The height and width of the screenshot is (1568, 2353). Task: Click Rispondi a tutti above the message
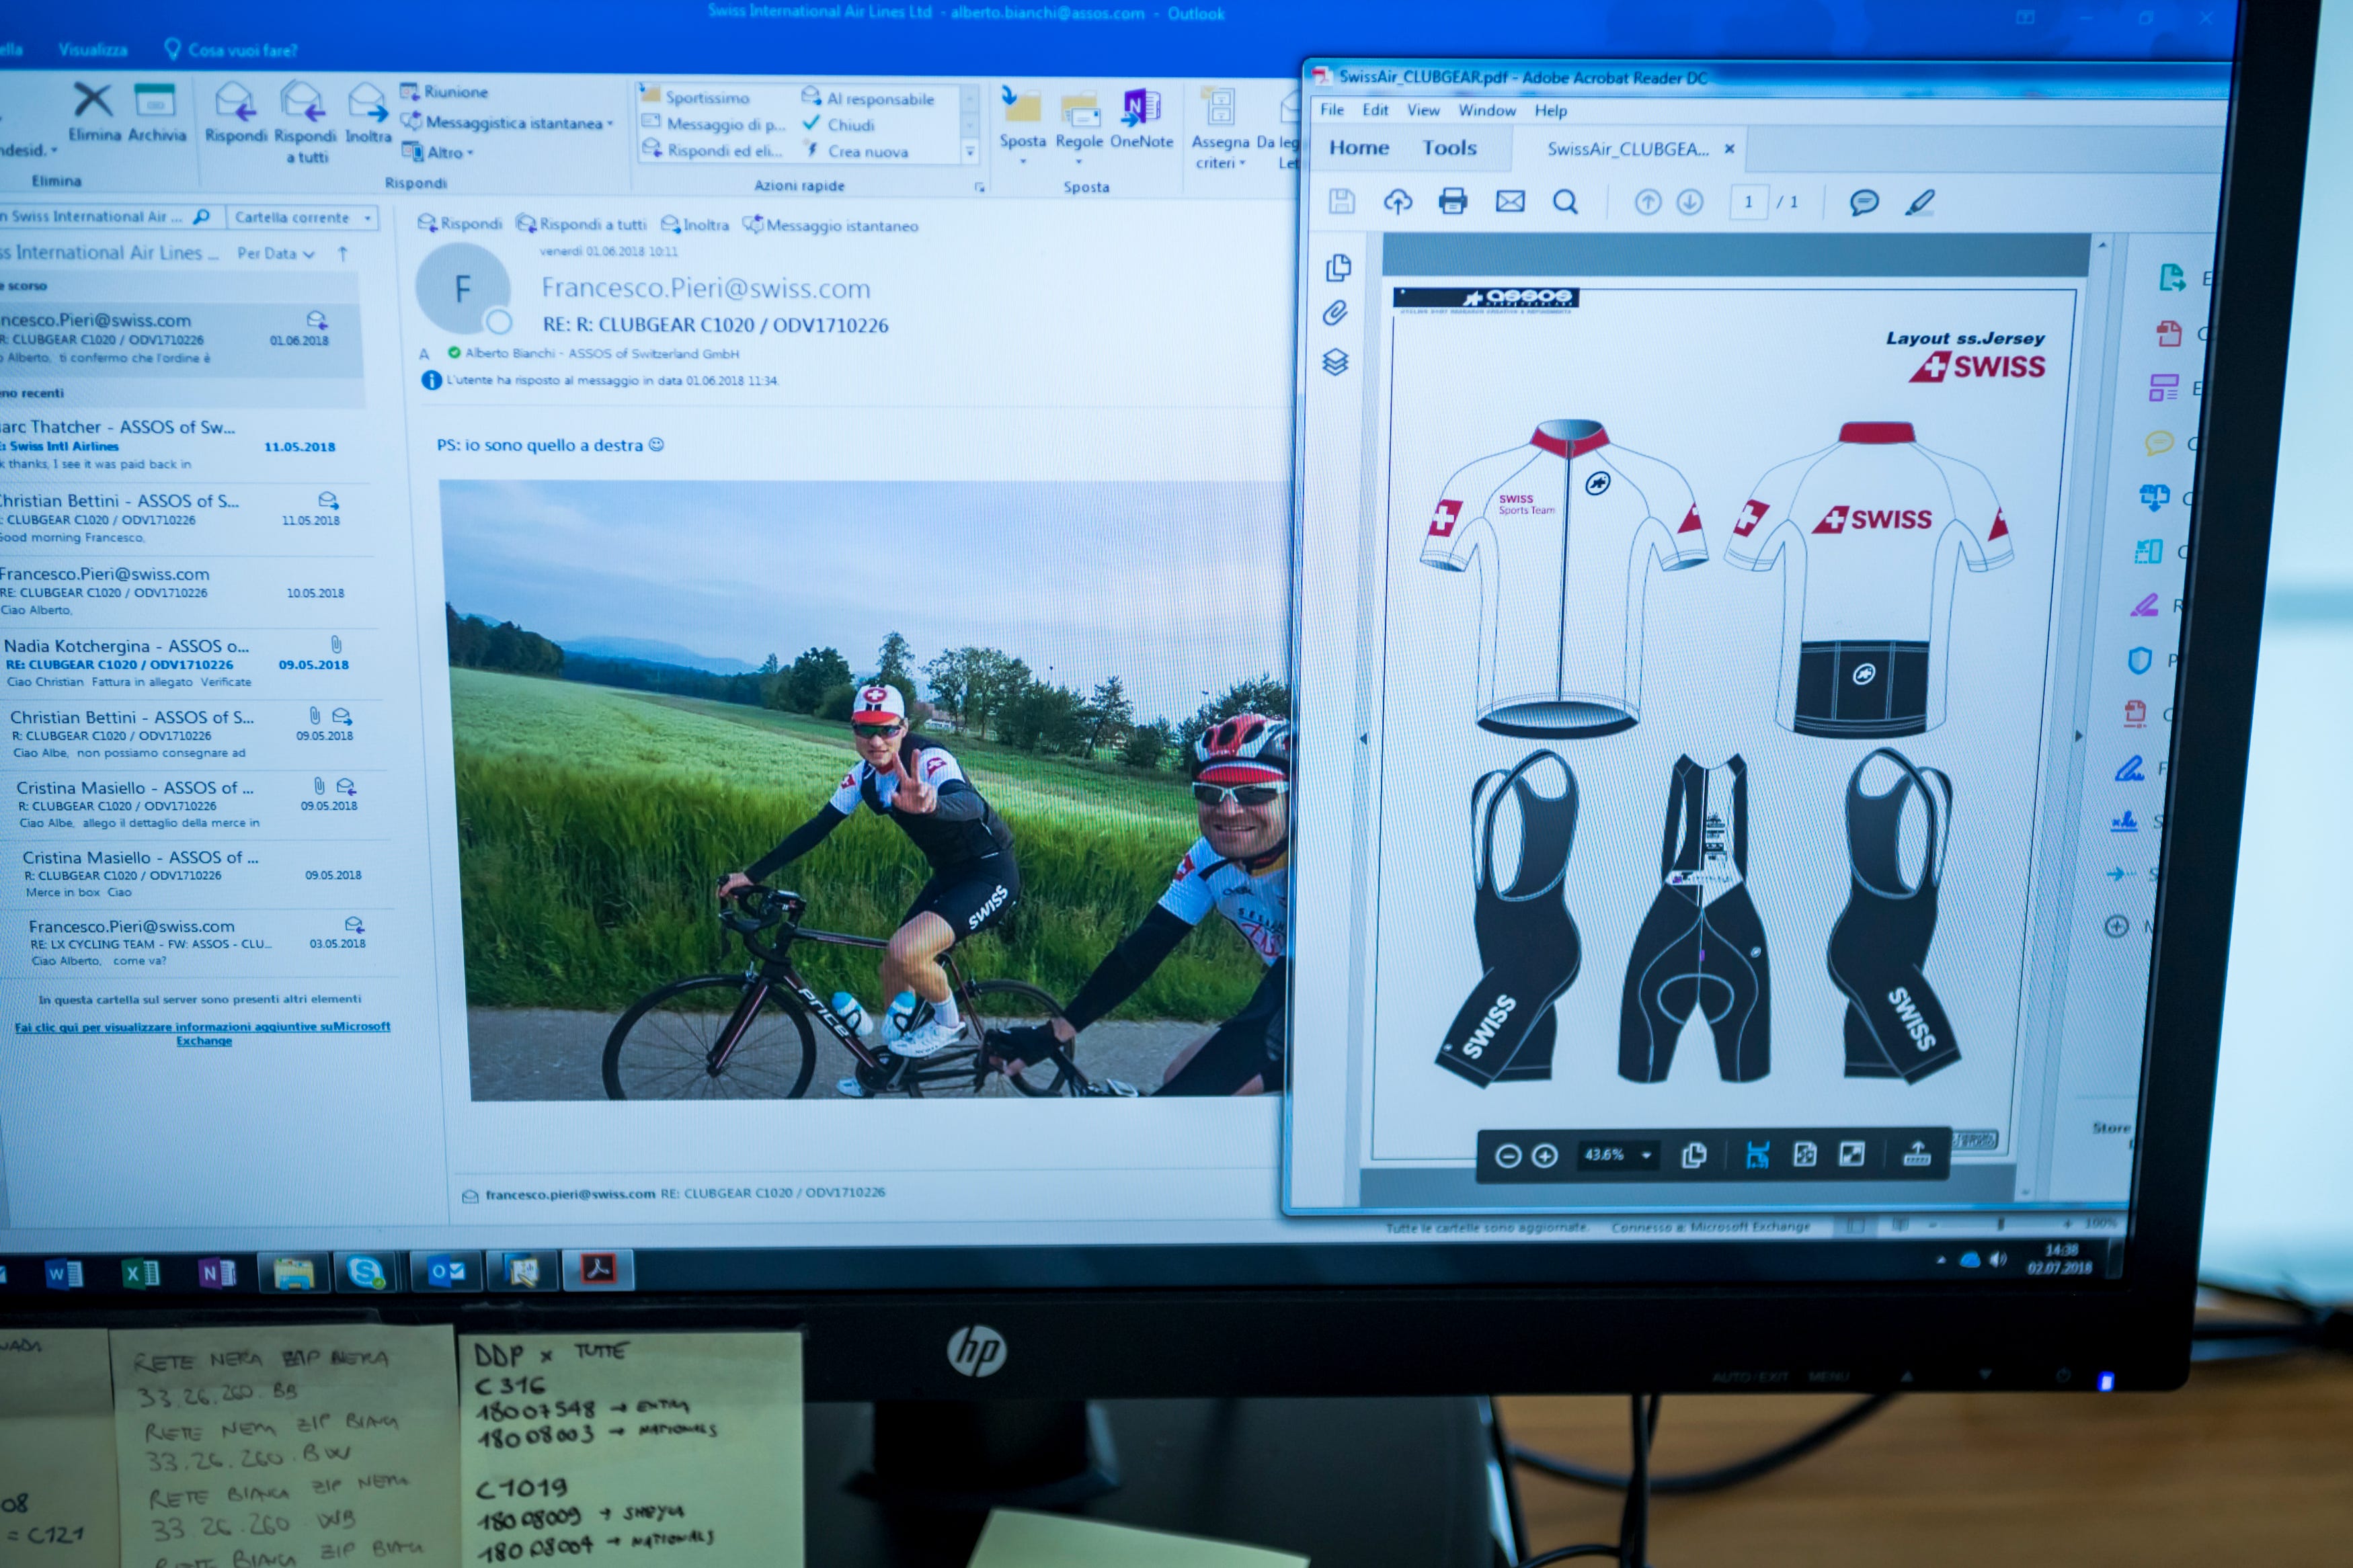581,225
